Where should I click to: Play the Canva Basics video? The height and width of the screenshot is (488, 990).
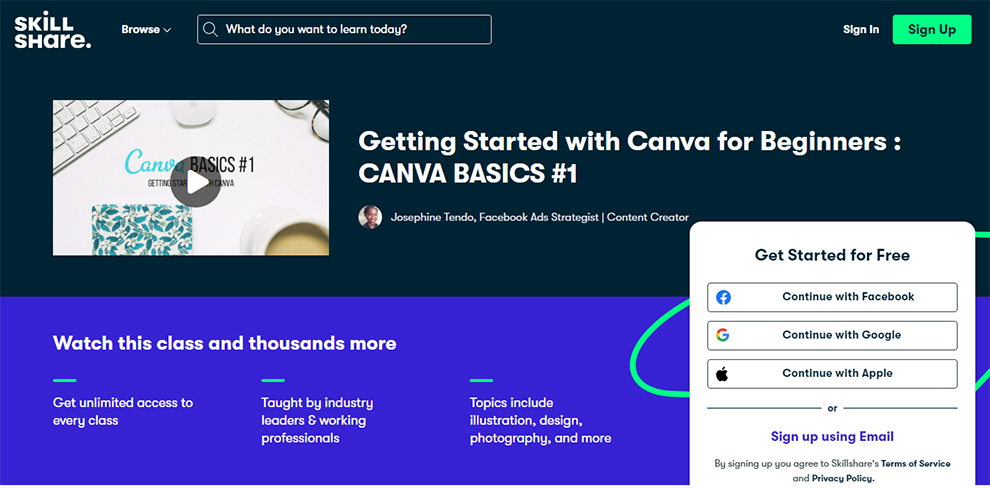click(195, 182)
